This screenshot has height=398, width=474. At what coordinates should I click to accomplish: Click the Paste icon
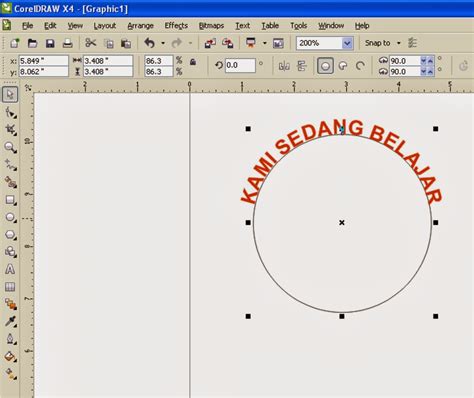click(126, 43)
